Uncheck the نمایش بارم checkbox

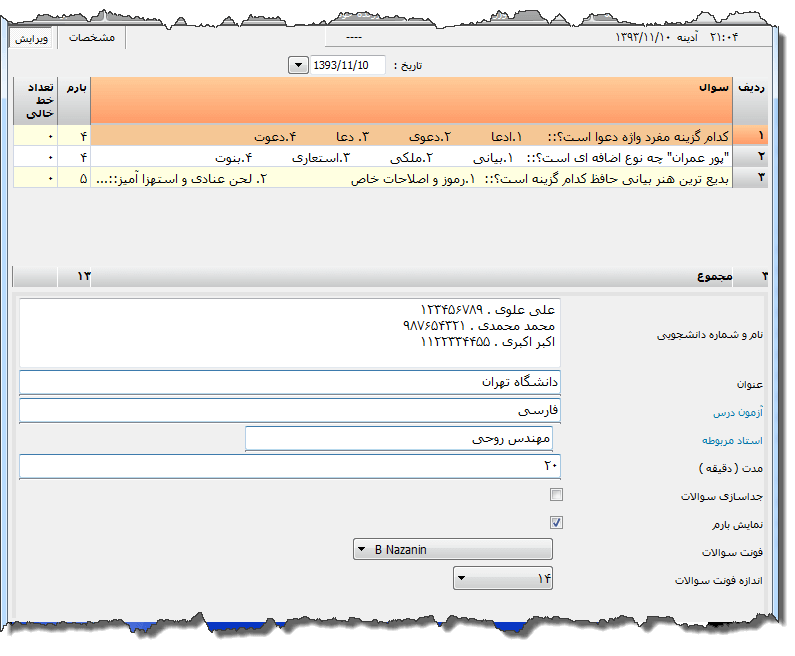pyautogui.click(x=557, y=522)
